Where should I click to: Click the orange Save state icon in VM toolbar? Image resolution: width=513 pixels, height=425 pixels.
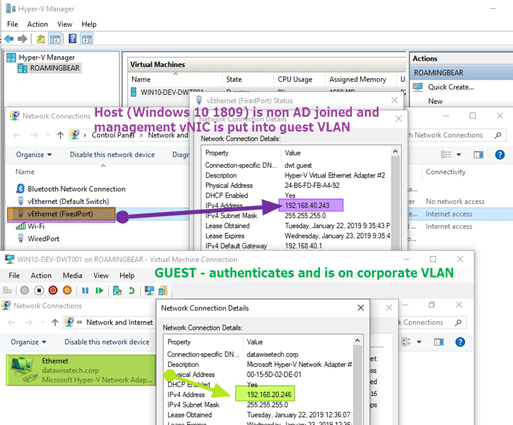pyautogui.click(x=67, y=290)
